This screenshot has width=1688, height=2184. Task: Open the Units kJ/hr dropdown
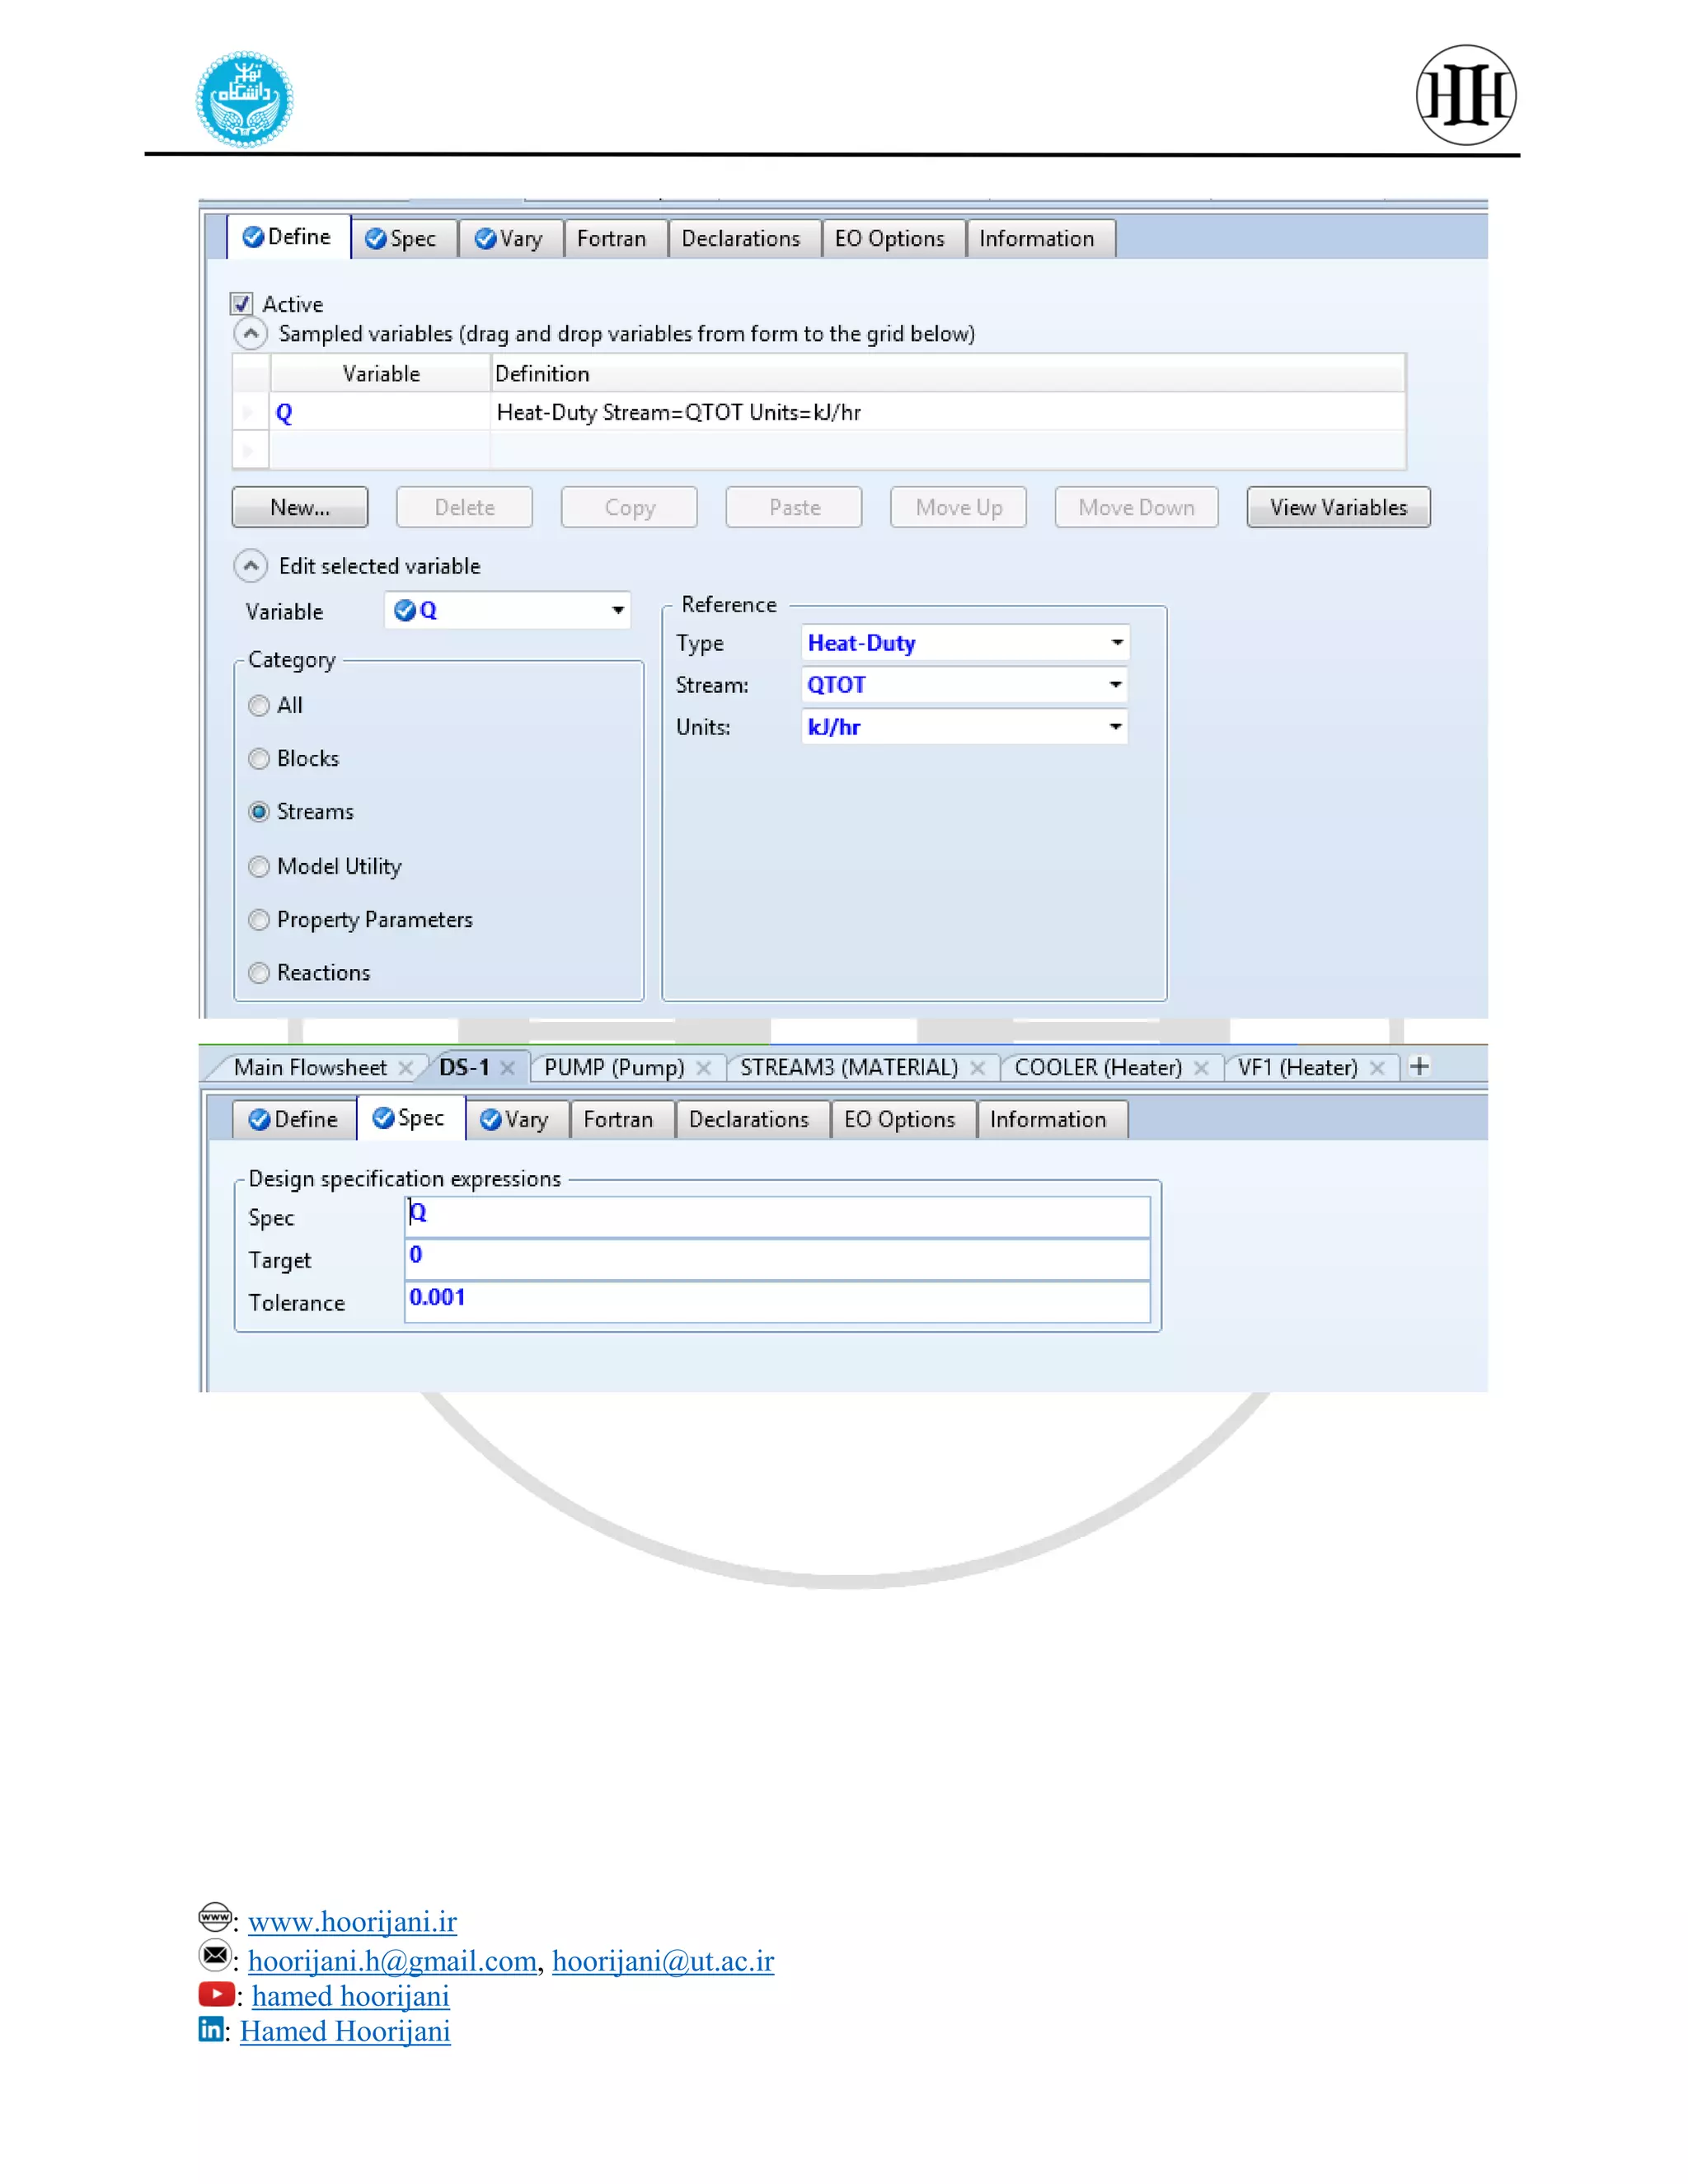1114,727
